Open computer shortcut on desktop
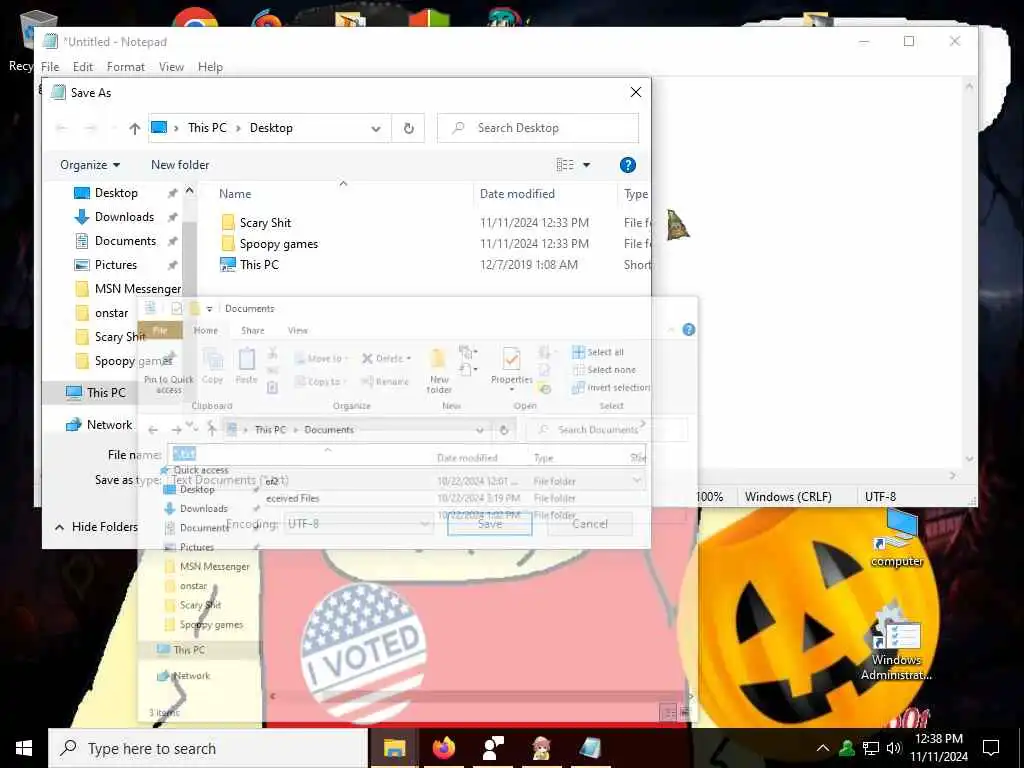This screenshot has height=768, width=1024. 897,538
